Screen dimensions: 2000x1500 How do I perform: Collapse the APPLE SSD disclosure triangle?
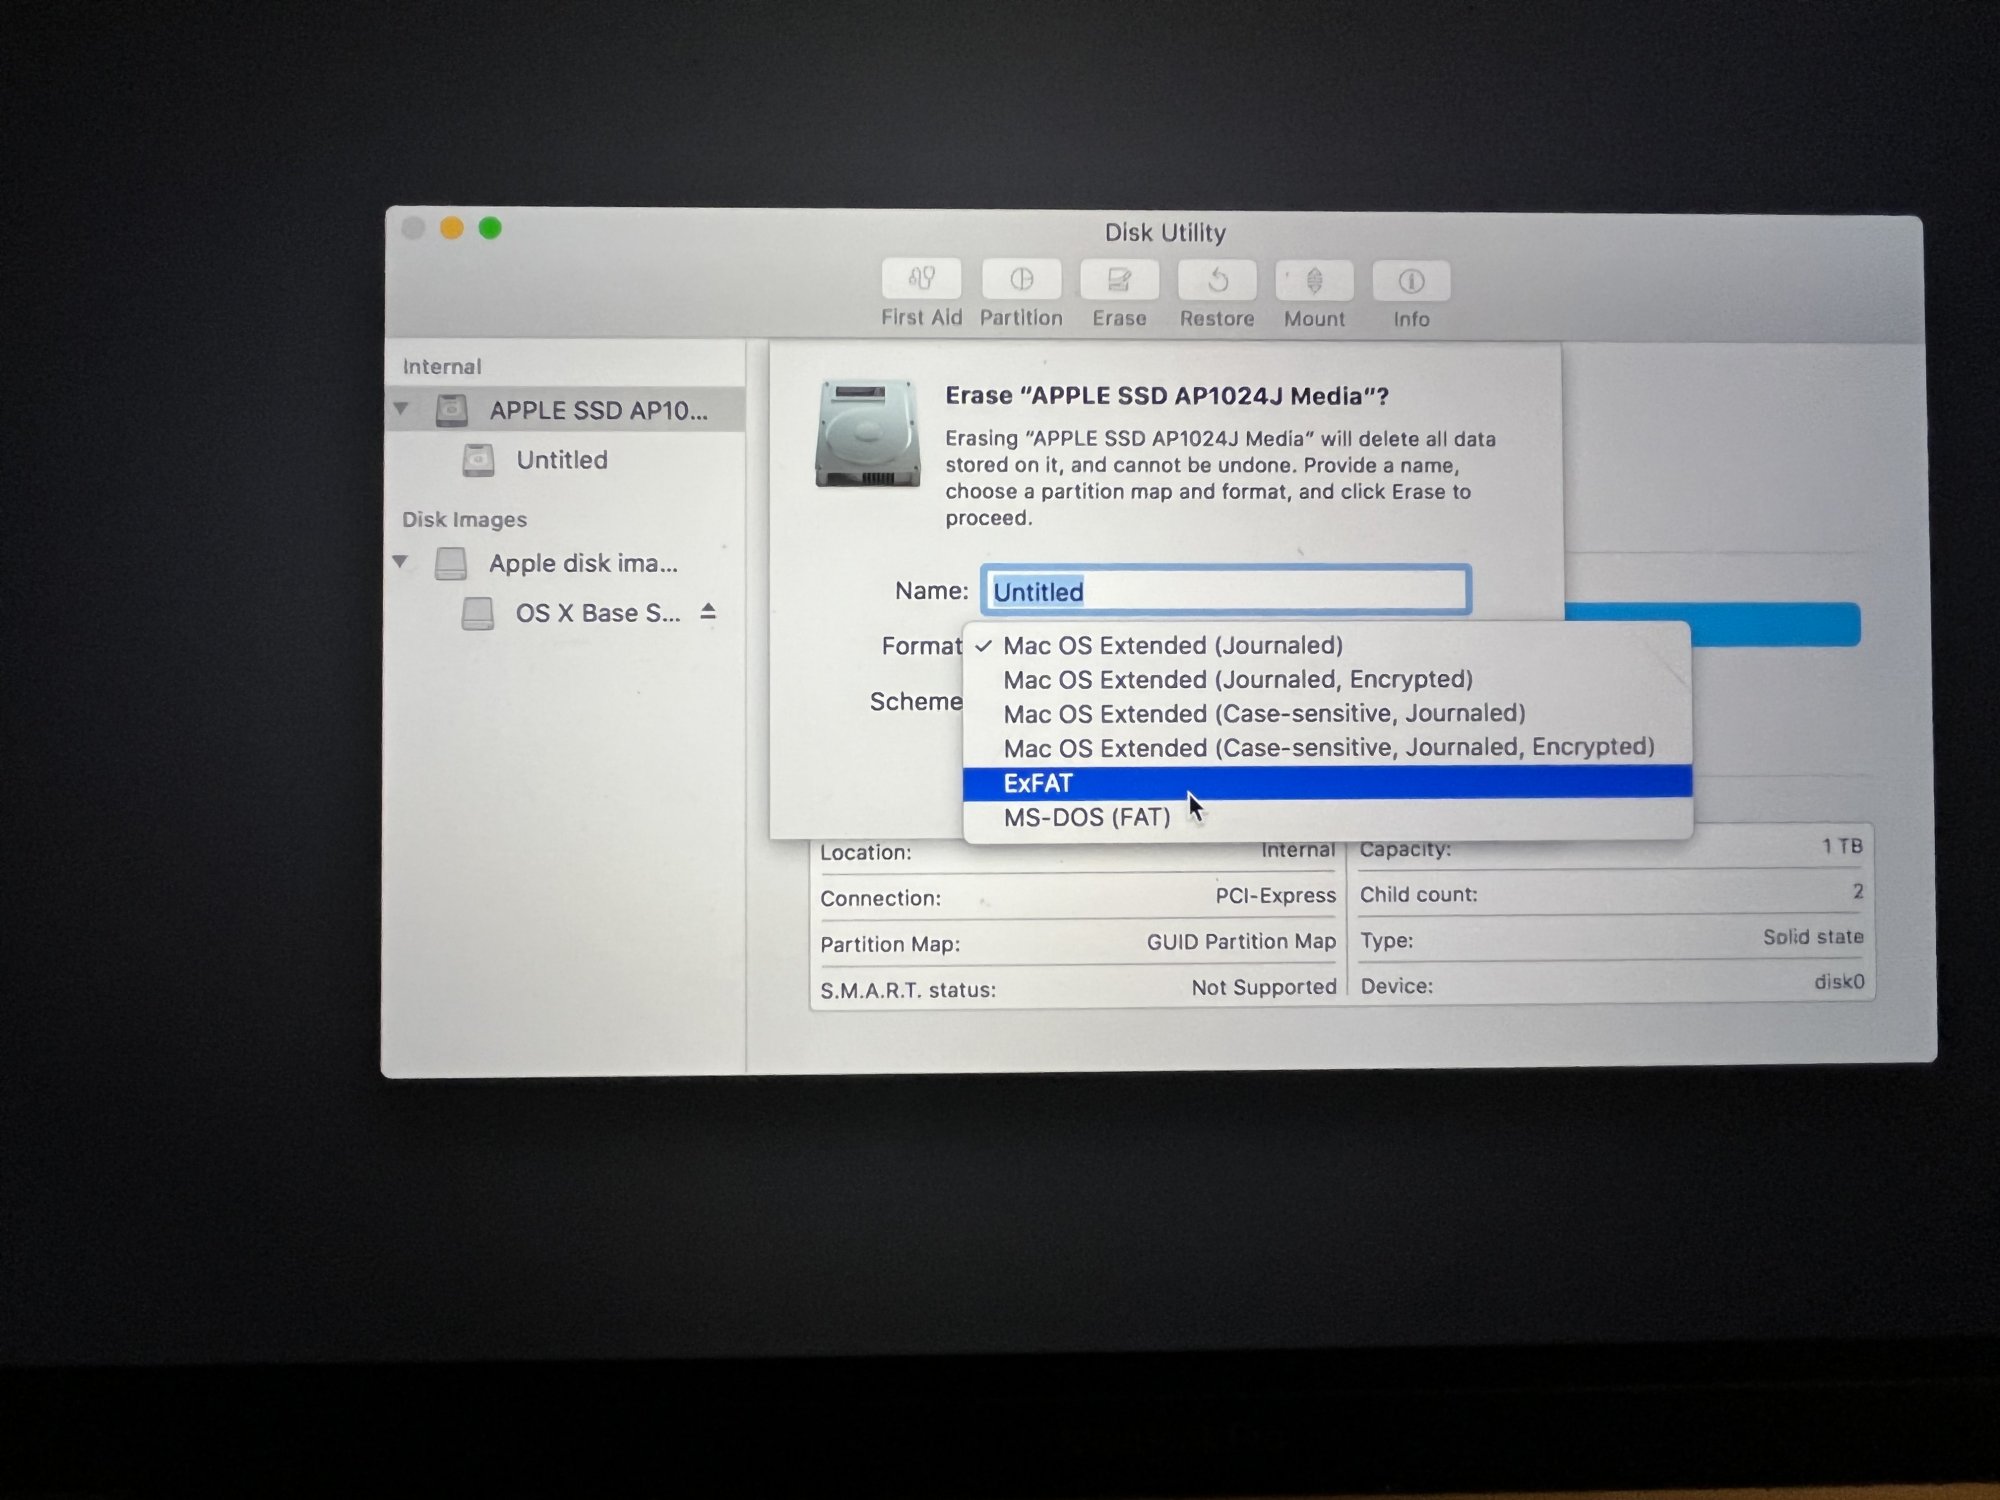pos(401,409)
